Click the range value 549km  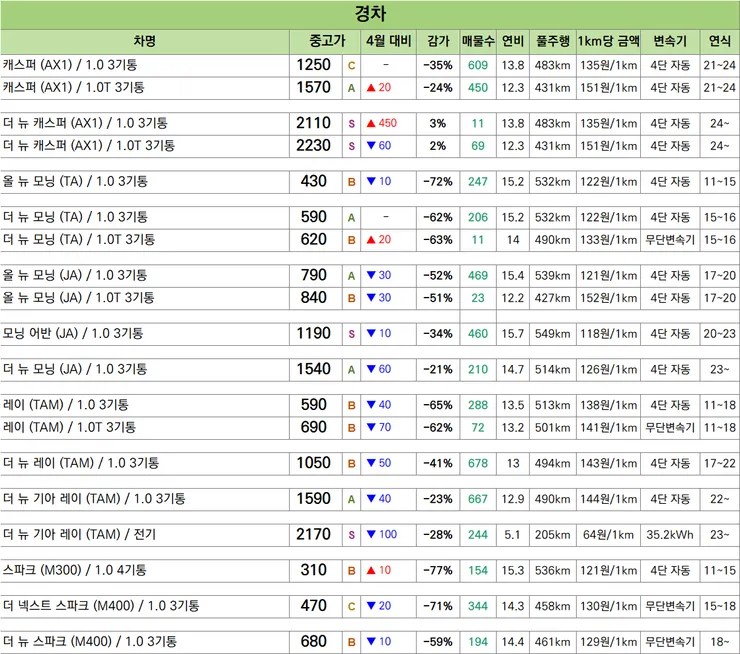point(552,334)
